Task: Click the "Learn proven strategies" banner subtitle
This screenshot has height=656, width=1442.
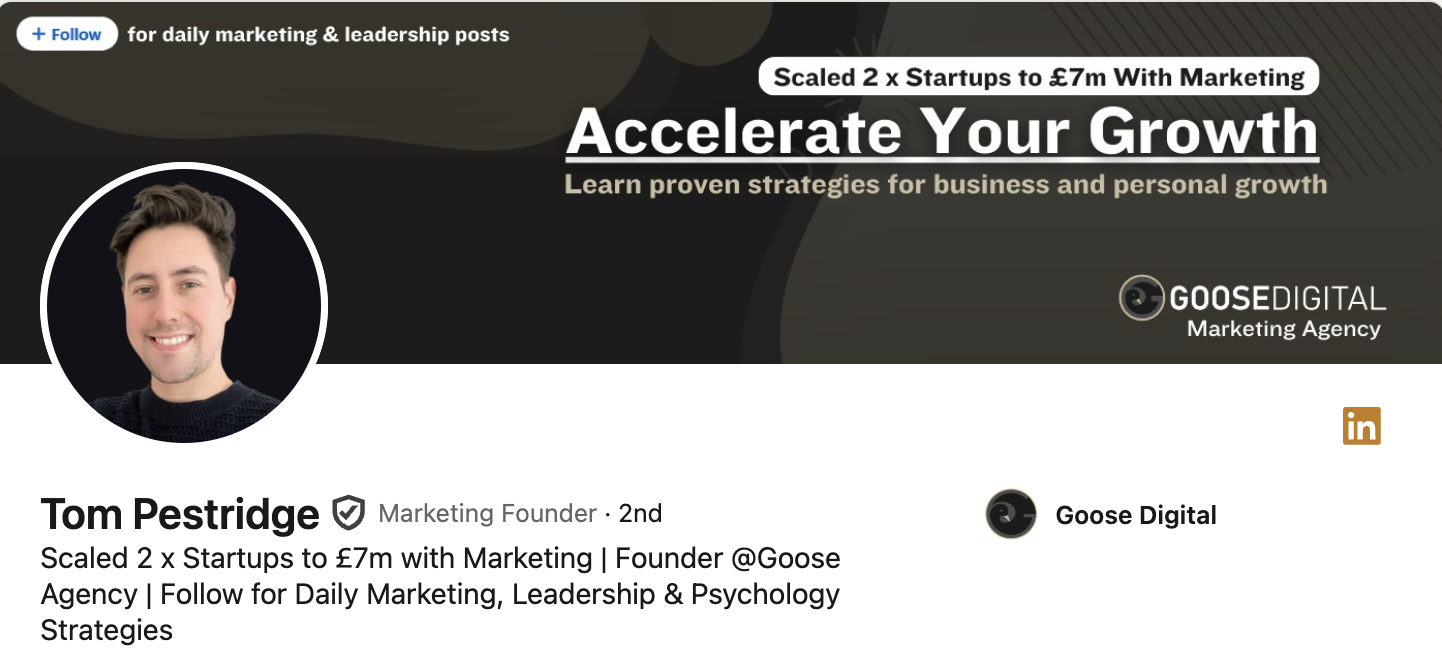Action: (945, 185)
